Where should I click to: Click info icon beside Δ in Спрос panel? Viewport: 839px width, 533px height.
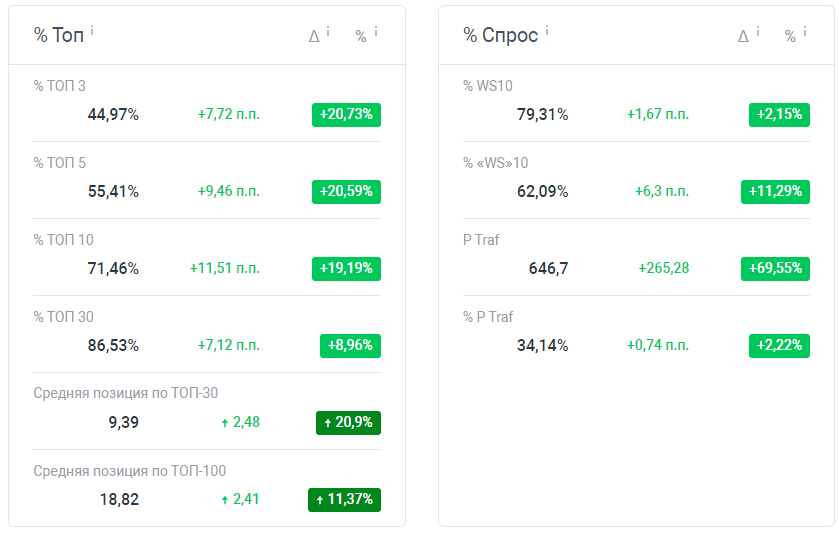pos(758,32)
